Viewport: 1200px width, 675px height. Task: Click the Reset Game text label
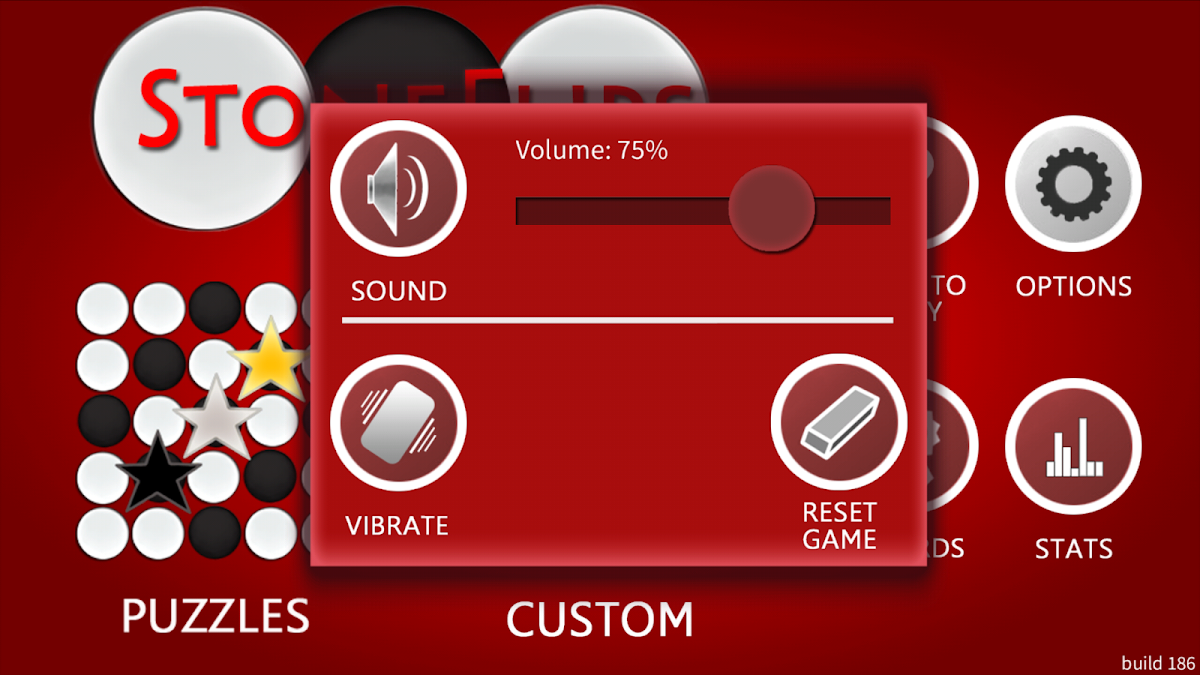(x=840, y=526)
